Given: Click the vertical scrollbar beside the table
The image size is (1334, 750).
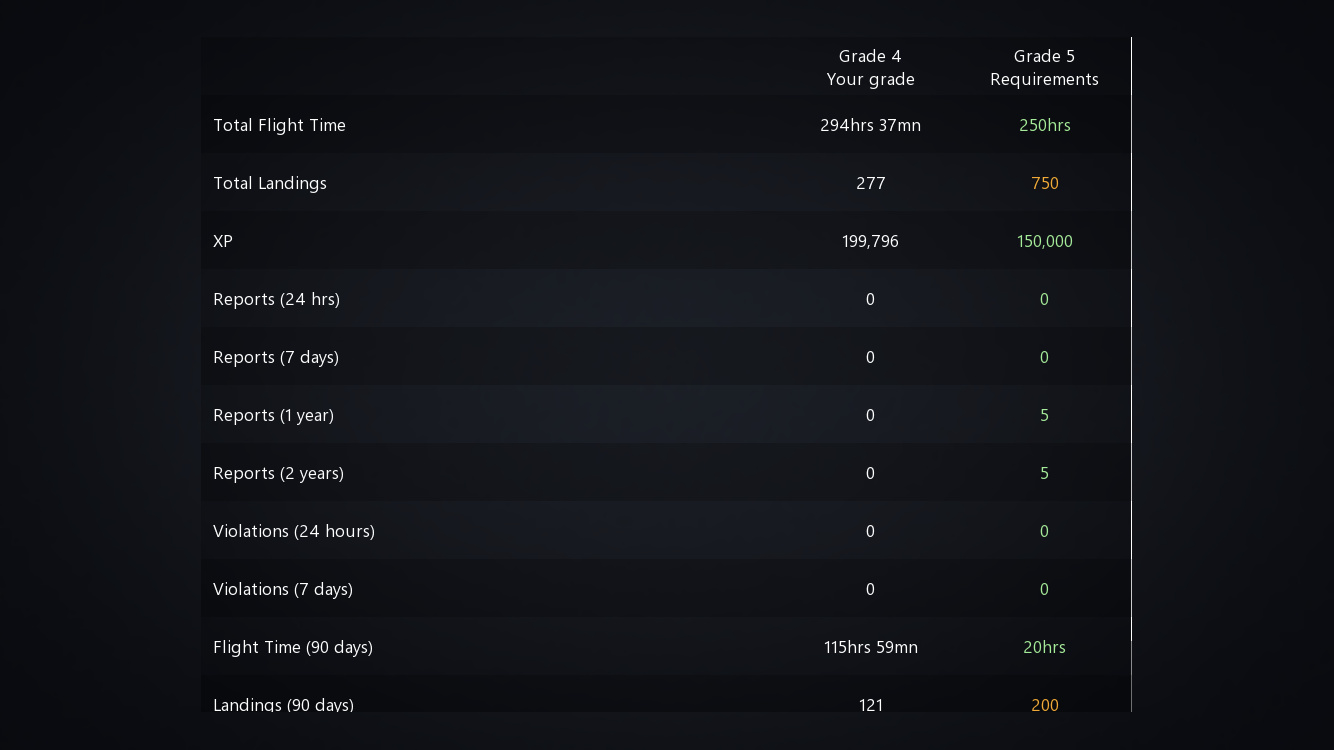Looking at the screenshot, I should [1131, 340].
